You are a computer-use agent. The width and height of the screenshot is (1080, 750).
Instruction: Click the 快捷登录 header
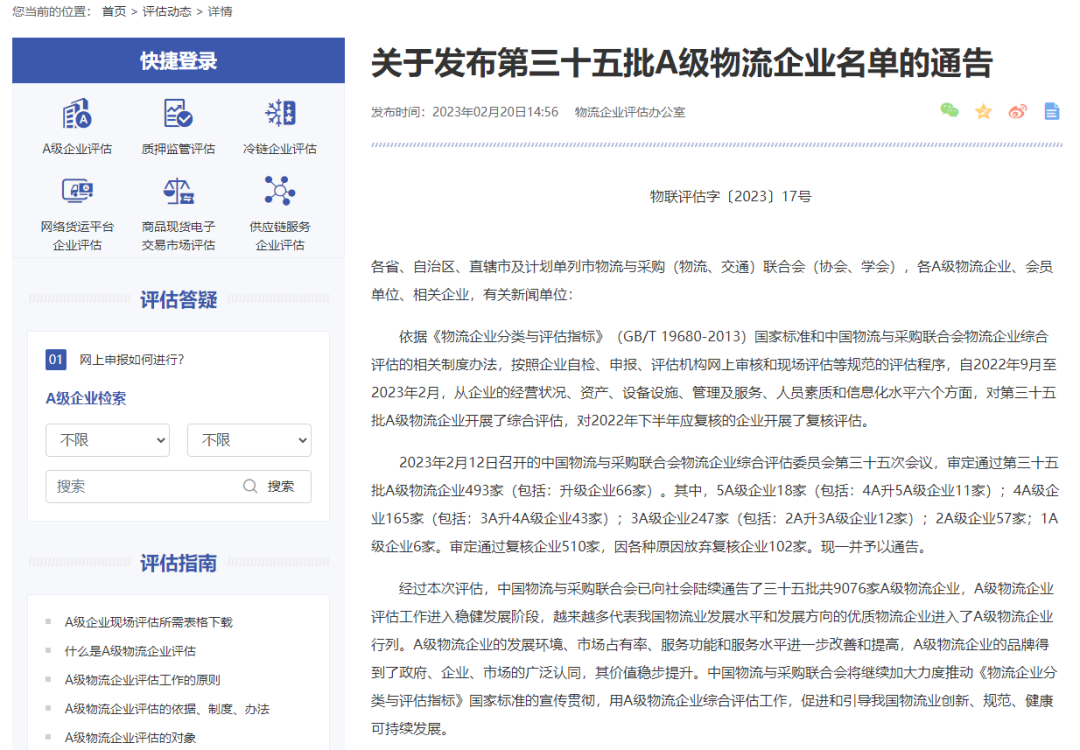tap(178, 61)
